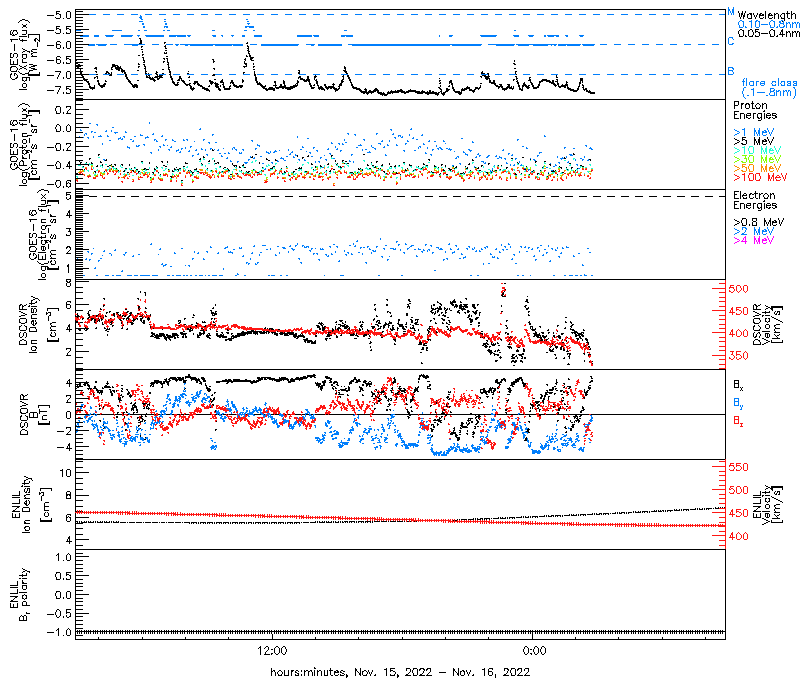Click the GOES-16 Electron flux axis label
800x680 pixels.
click(43, 236)
